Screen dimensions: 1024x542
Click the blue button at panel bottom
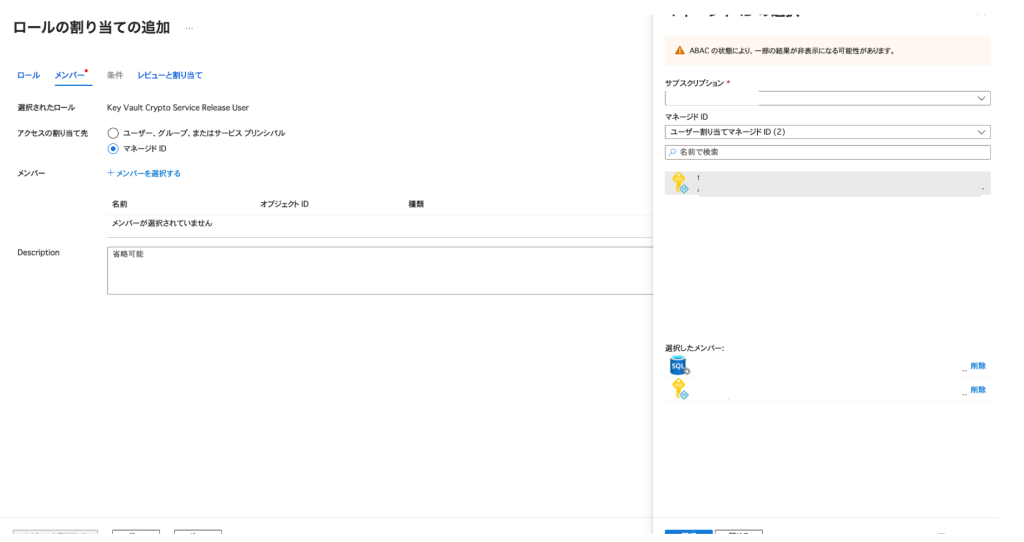[x=688, y=535]
